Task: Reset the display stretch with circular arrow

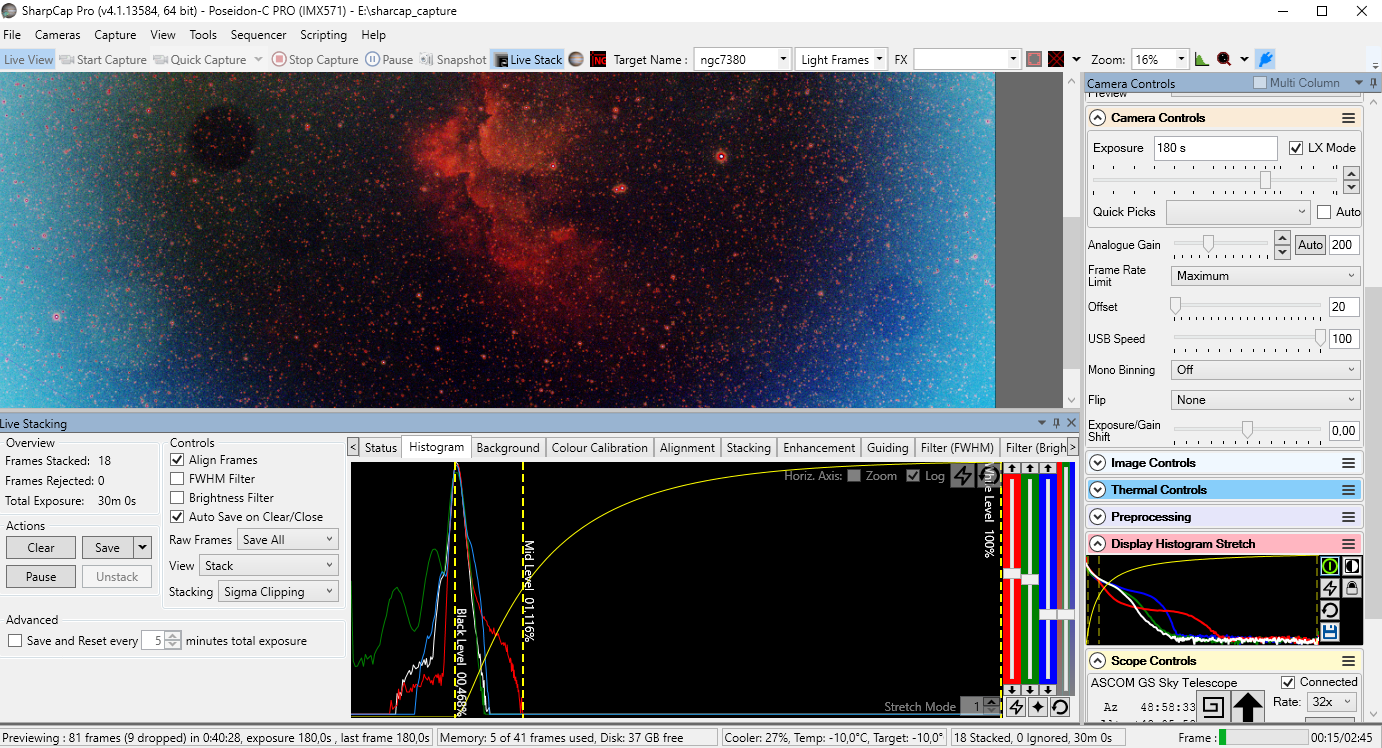Action: [x=1330, y=610]
